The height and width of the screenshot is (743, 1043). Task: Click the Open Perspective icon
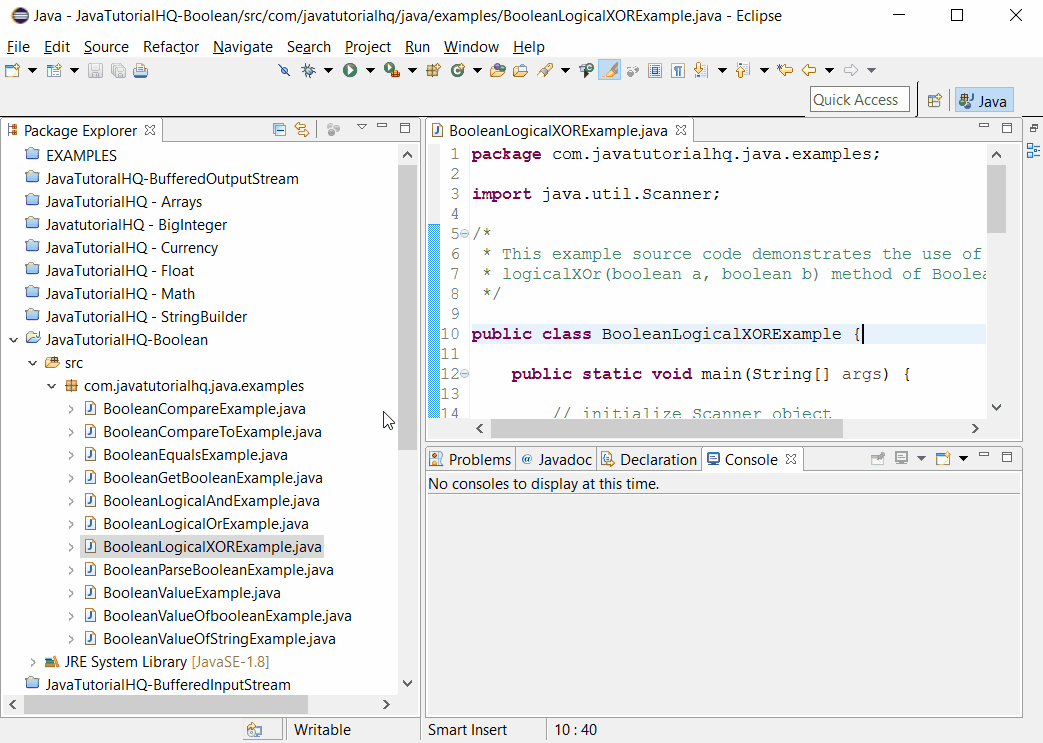pos(935,100)
